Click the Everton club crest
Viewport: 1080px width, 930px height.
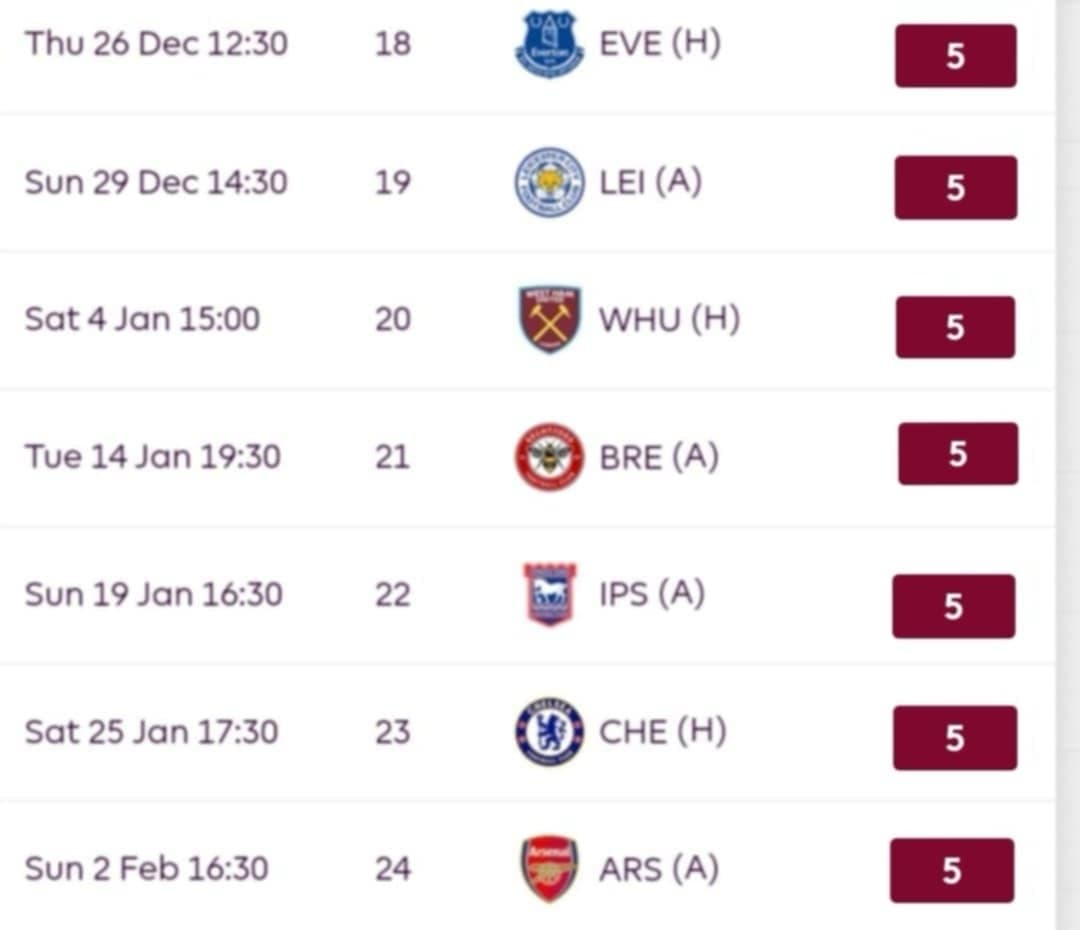[549, 45]
